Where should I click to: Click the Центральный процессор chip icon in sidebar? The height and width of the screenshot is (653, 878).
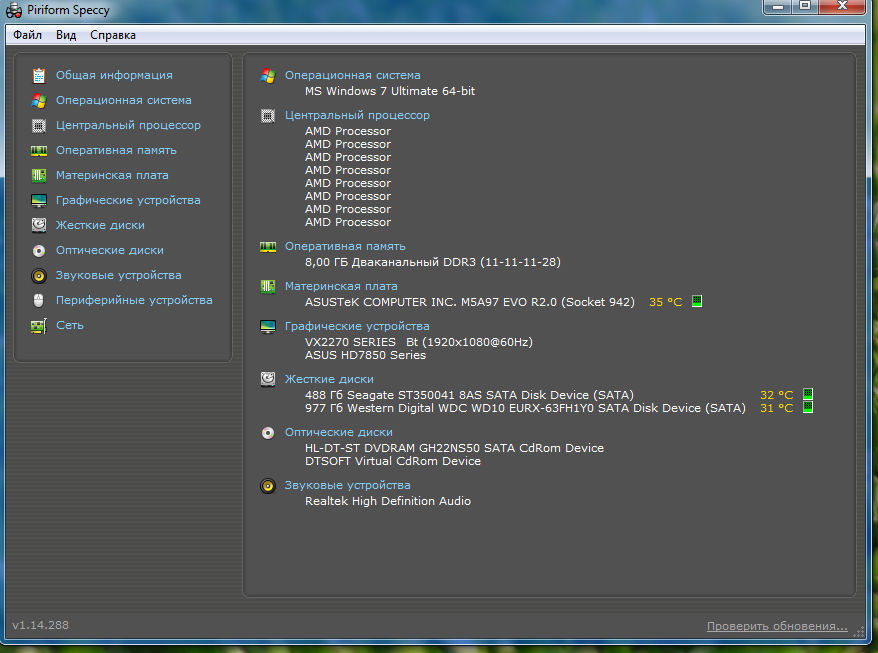(x=39, y=125)
